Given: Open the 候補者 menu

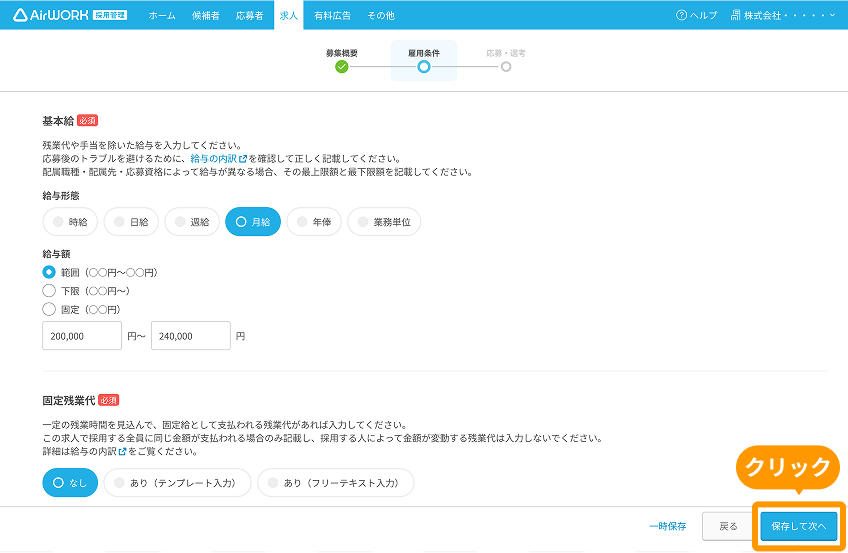Looking at the screenshot, I should tap(206, 16).
